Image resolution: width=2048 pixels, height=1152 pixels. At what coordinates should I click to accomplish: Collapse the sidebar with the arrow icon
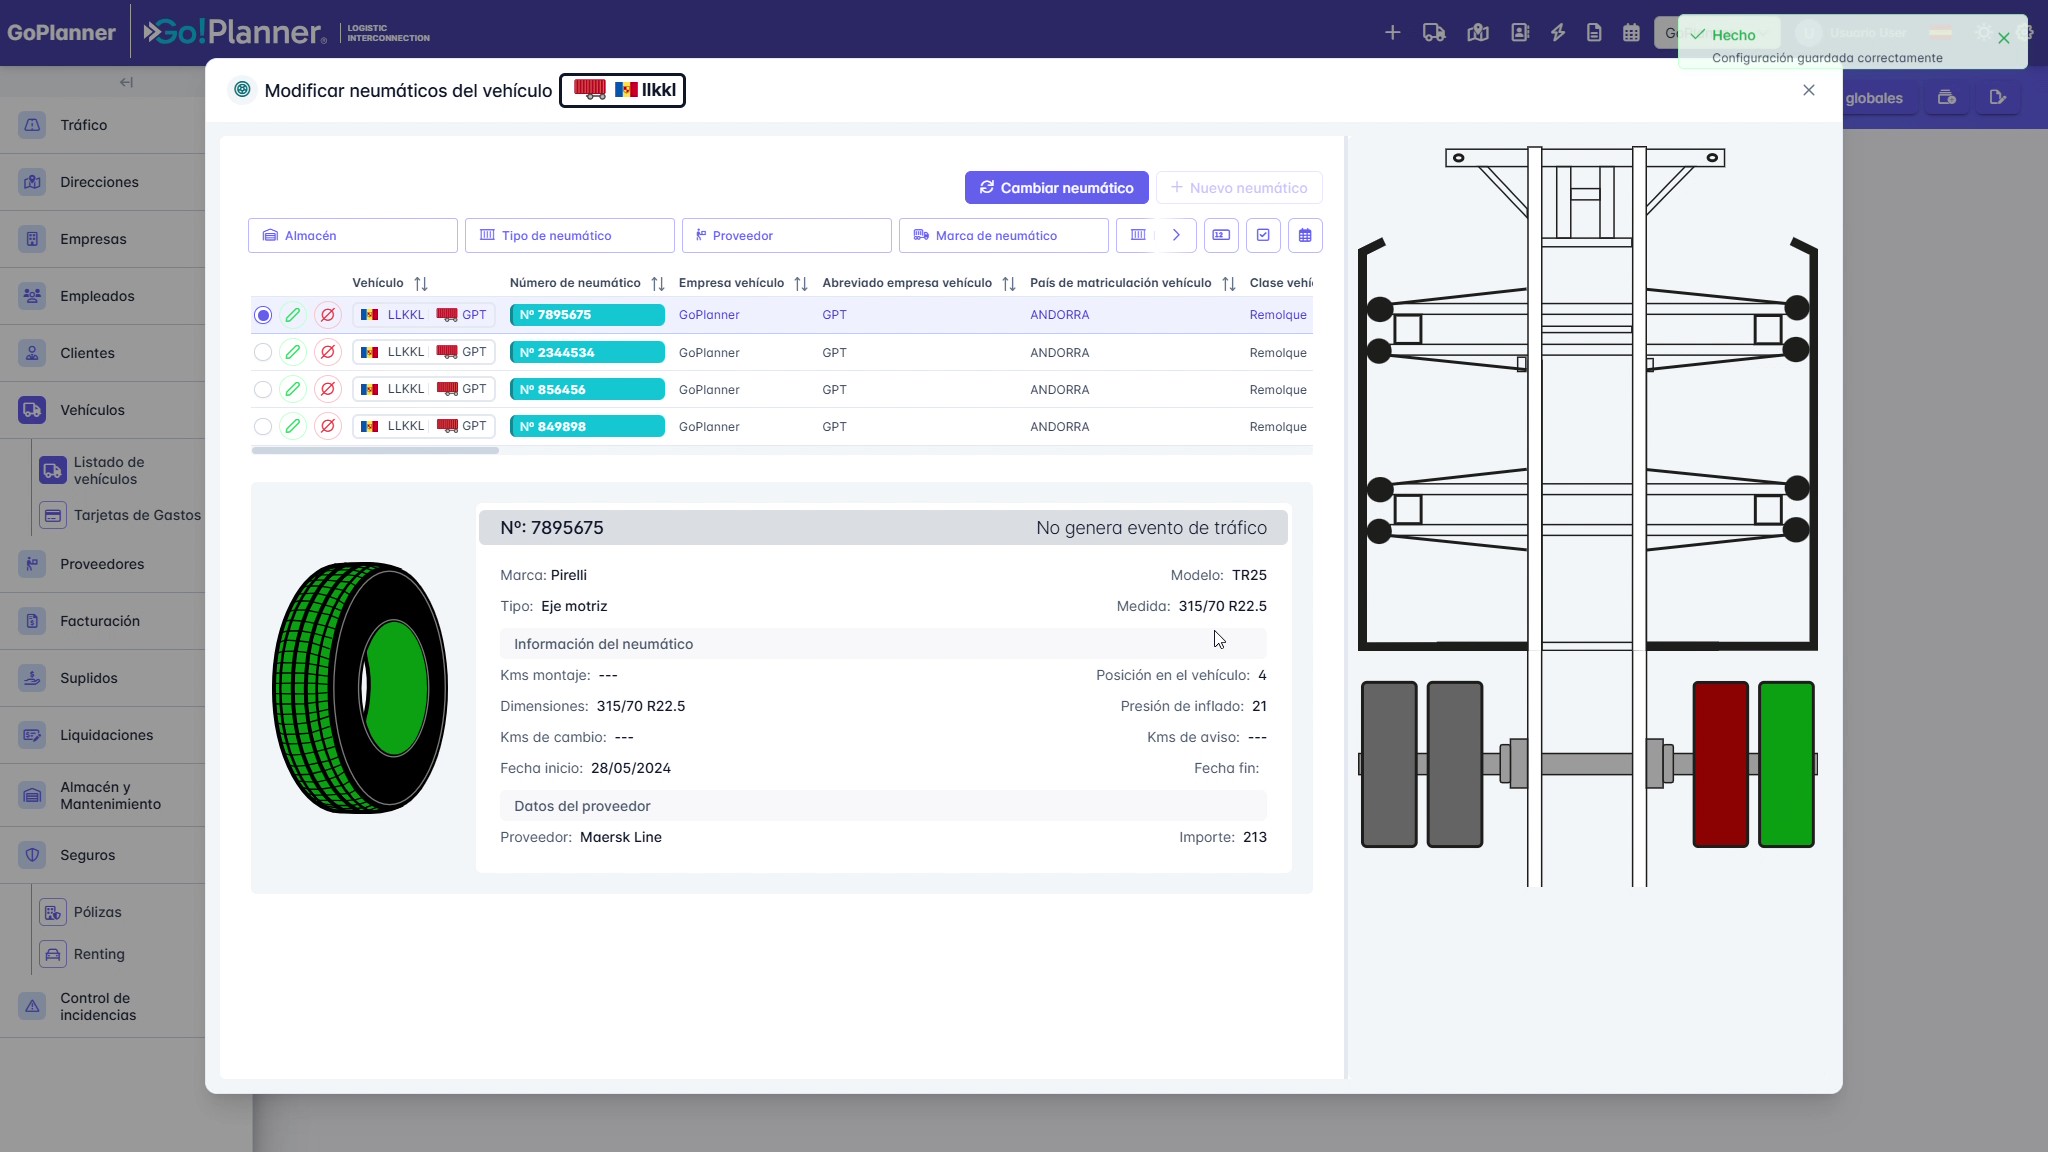(126, 82)
